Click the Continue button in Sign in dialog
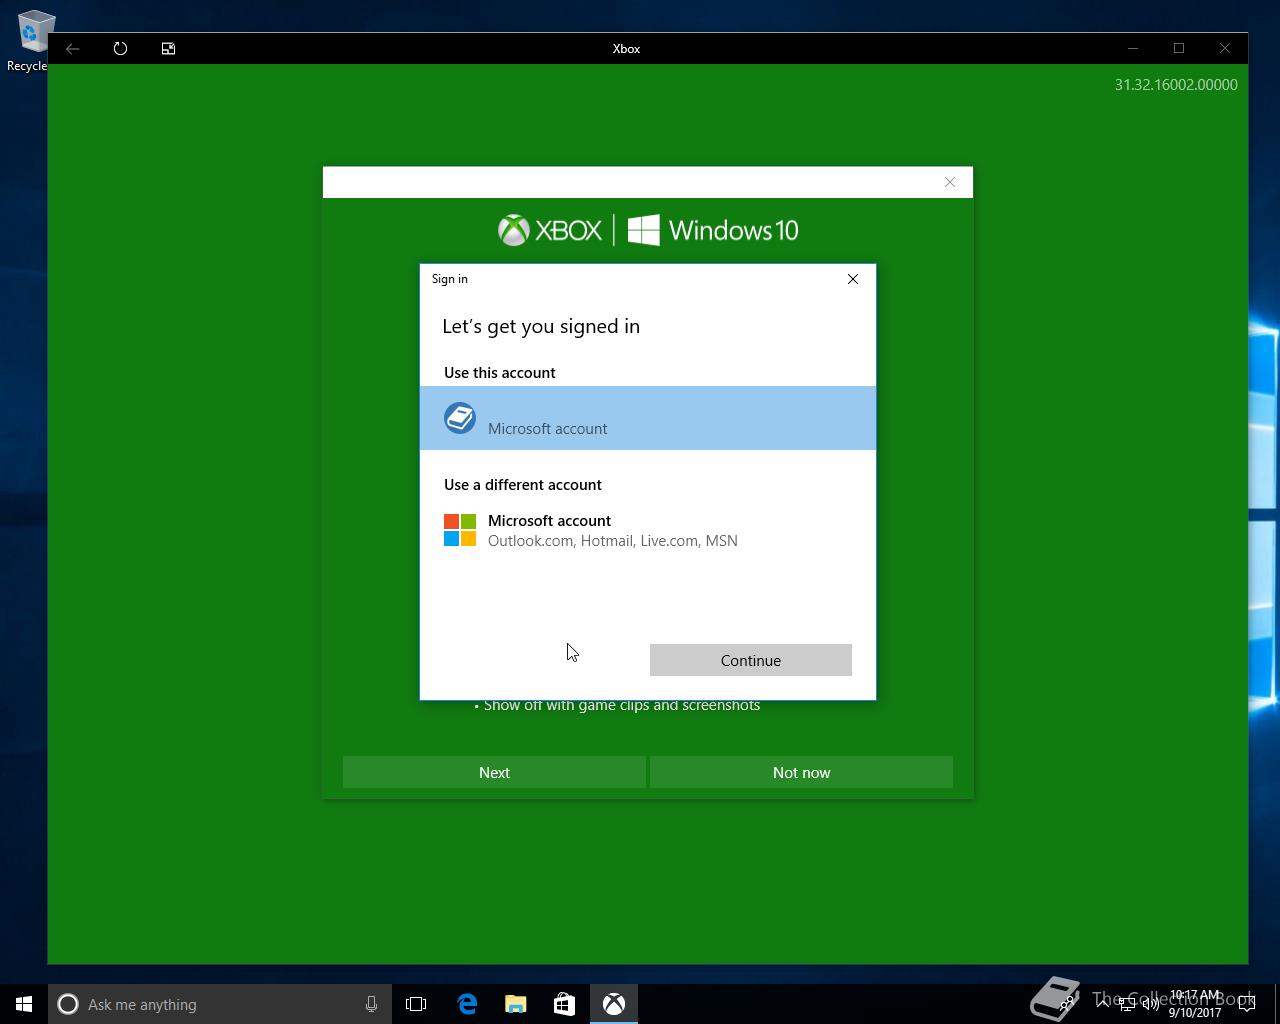 [x=750, y=660]
